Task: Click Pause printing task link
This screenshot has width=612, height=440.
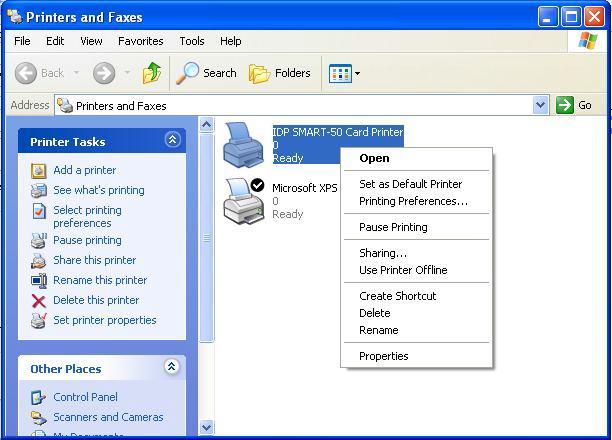Action: [87, 240]
